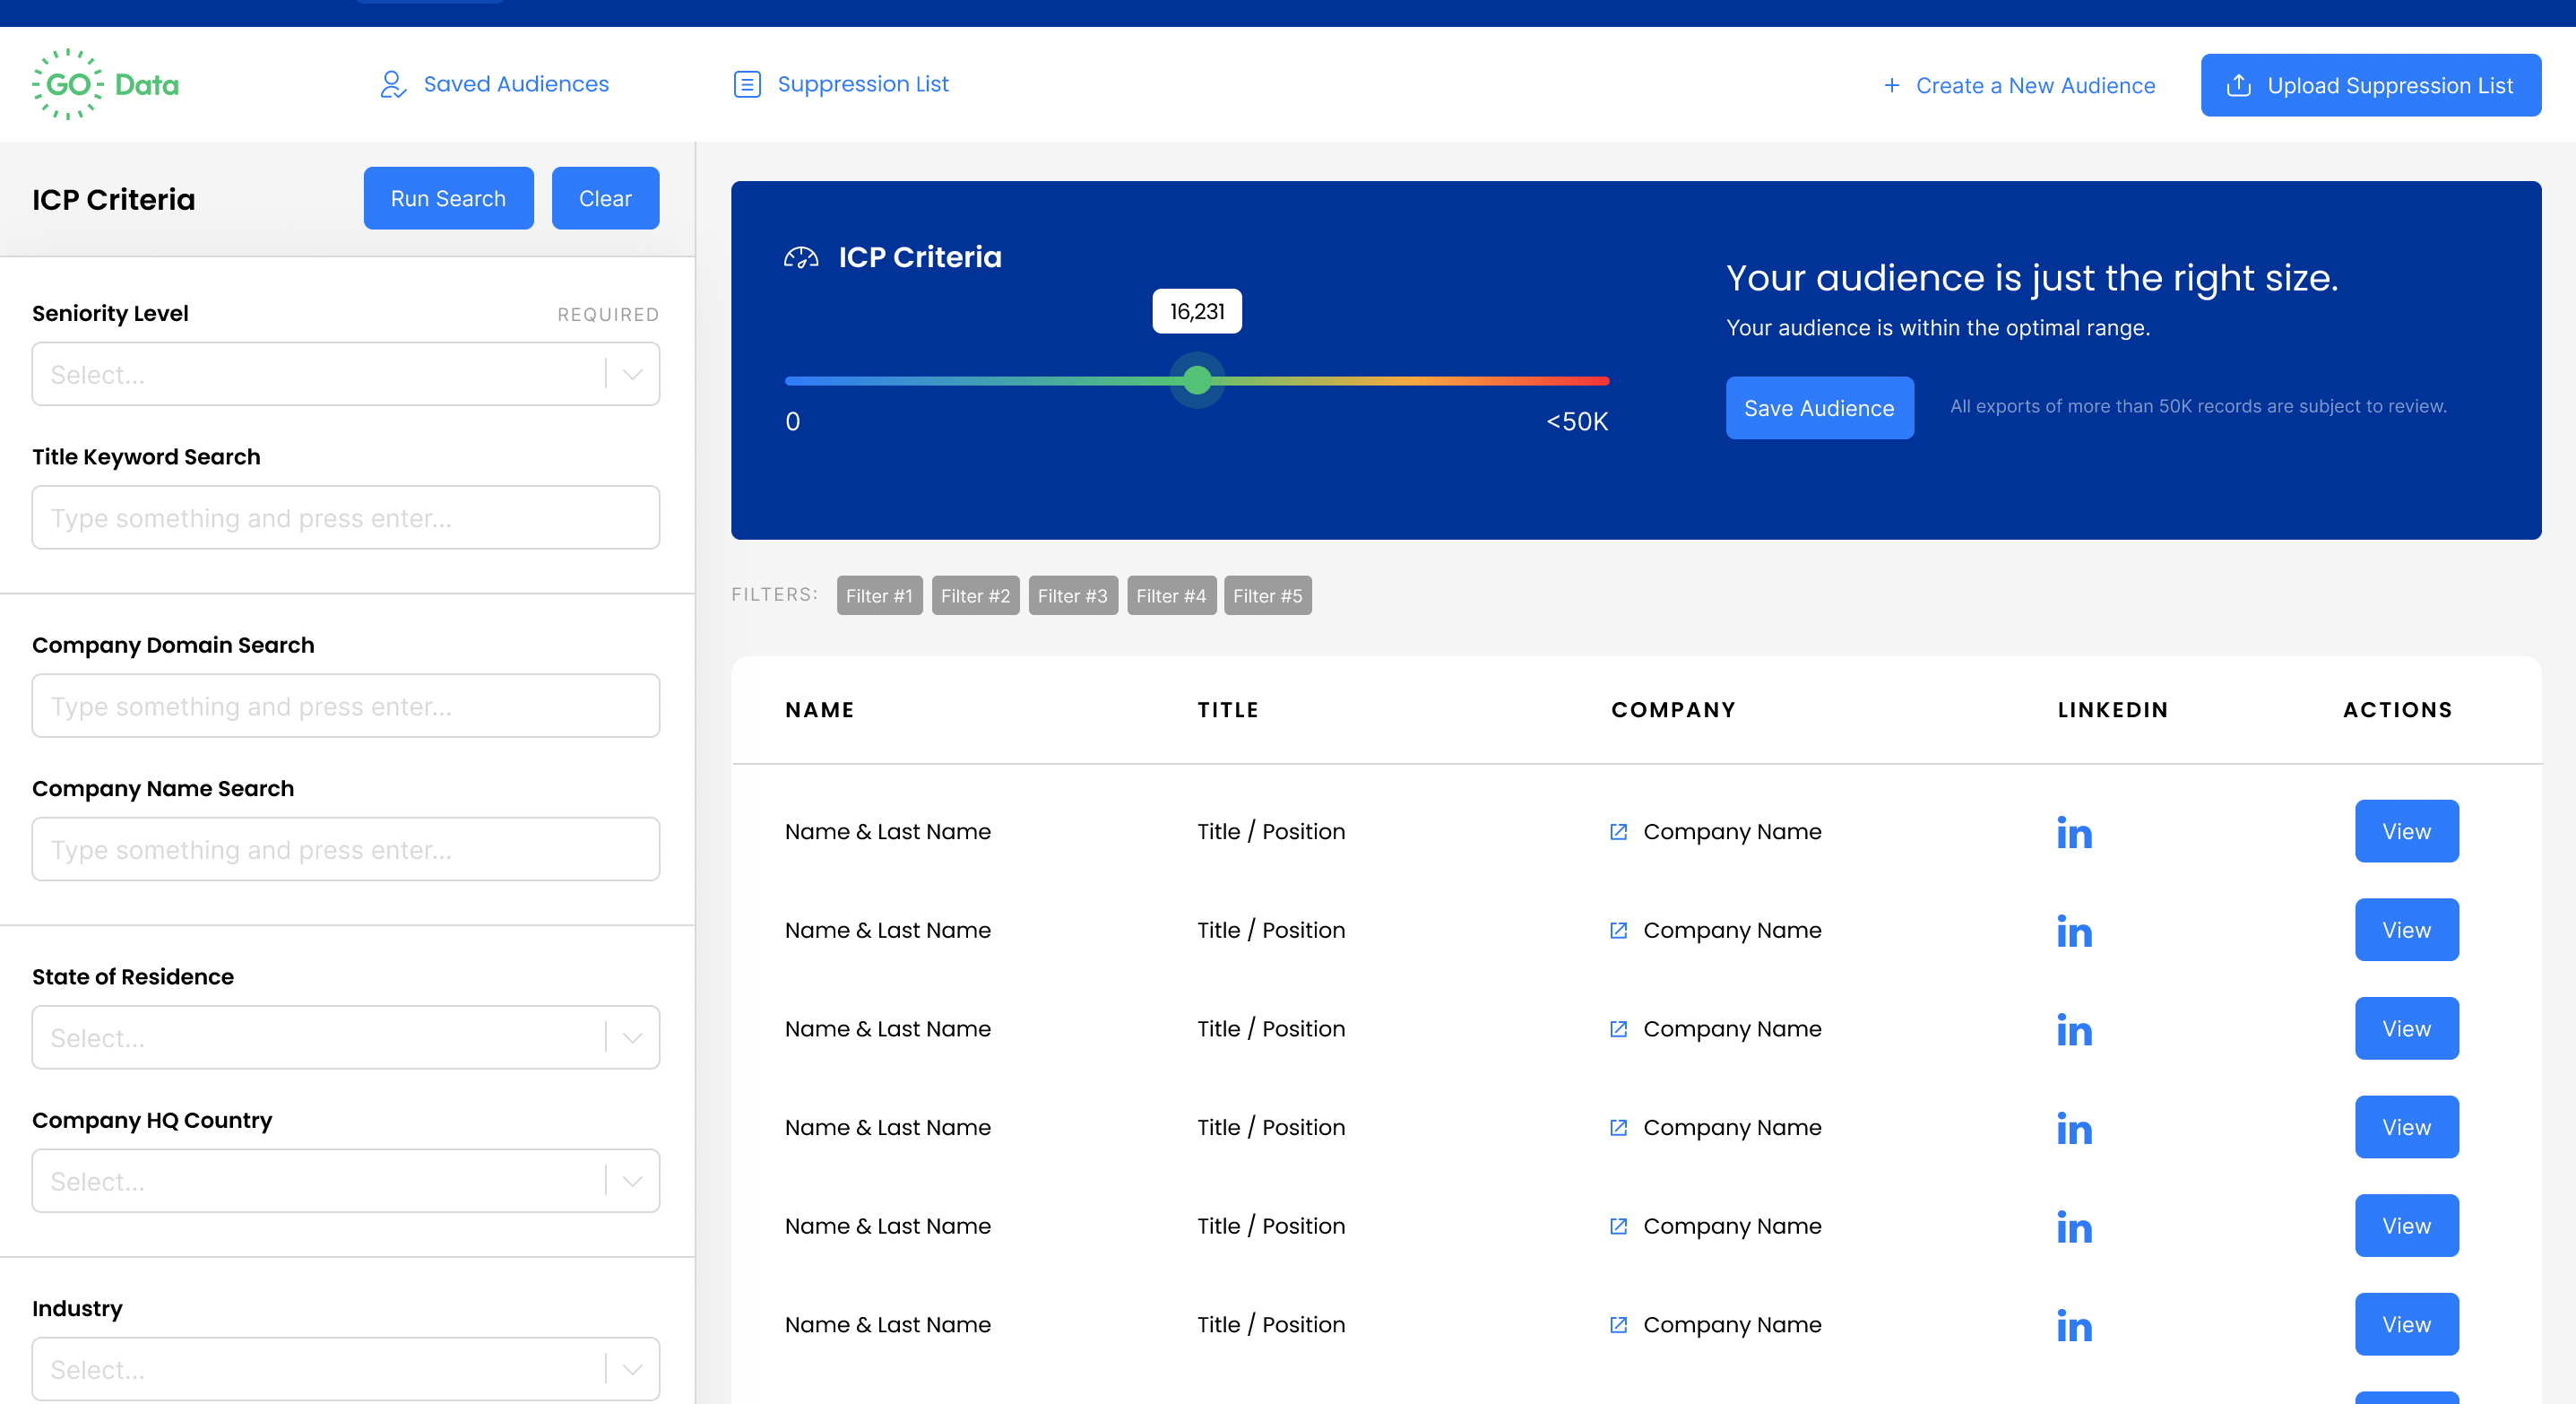This screenshot has width=2576, height=1404.
Task: Click the external link icon beside the first Company Name
Action: 1619,831
